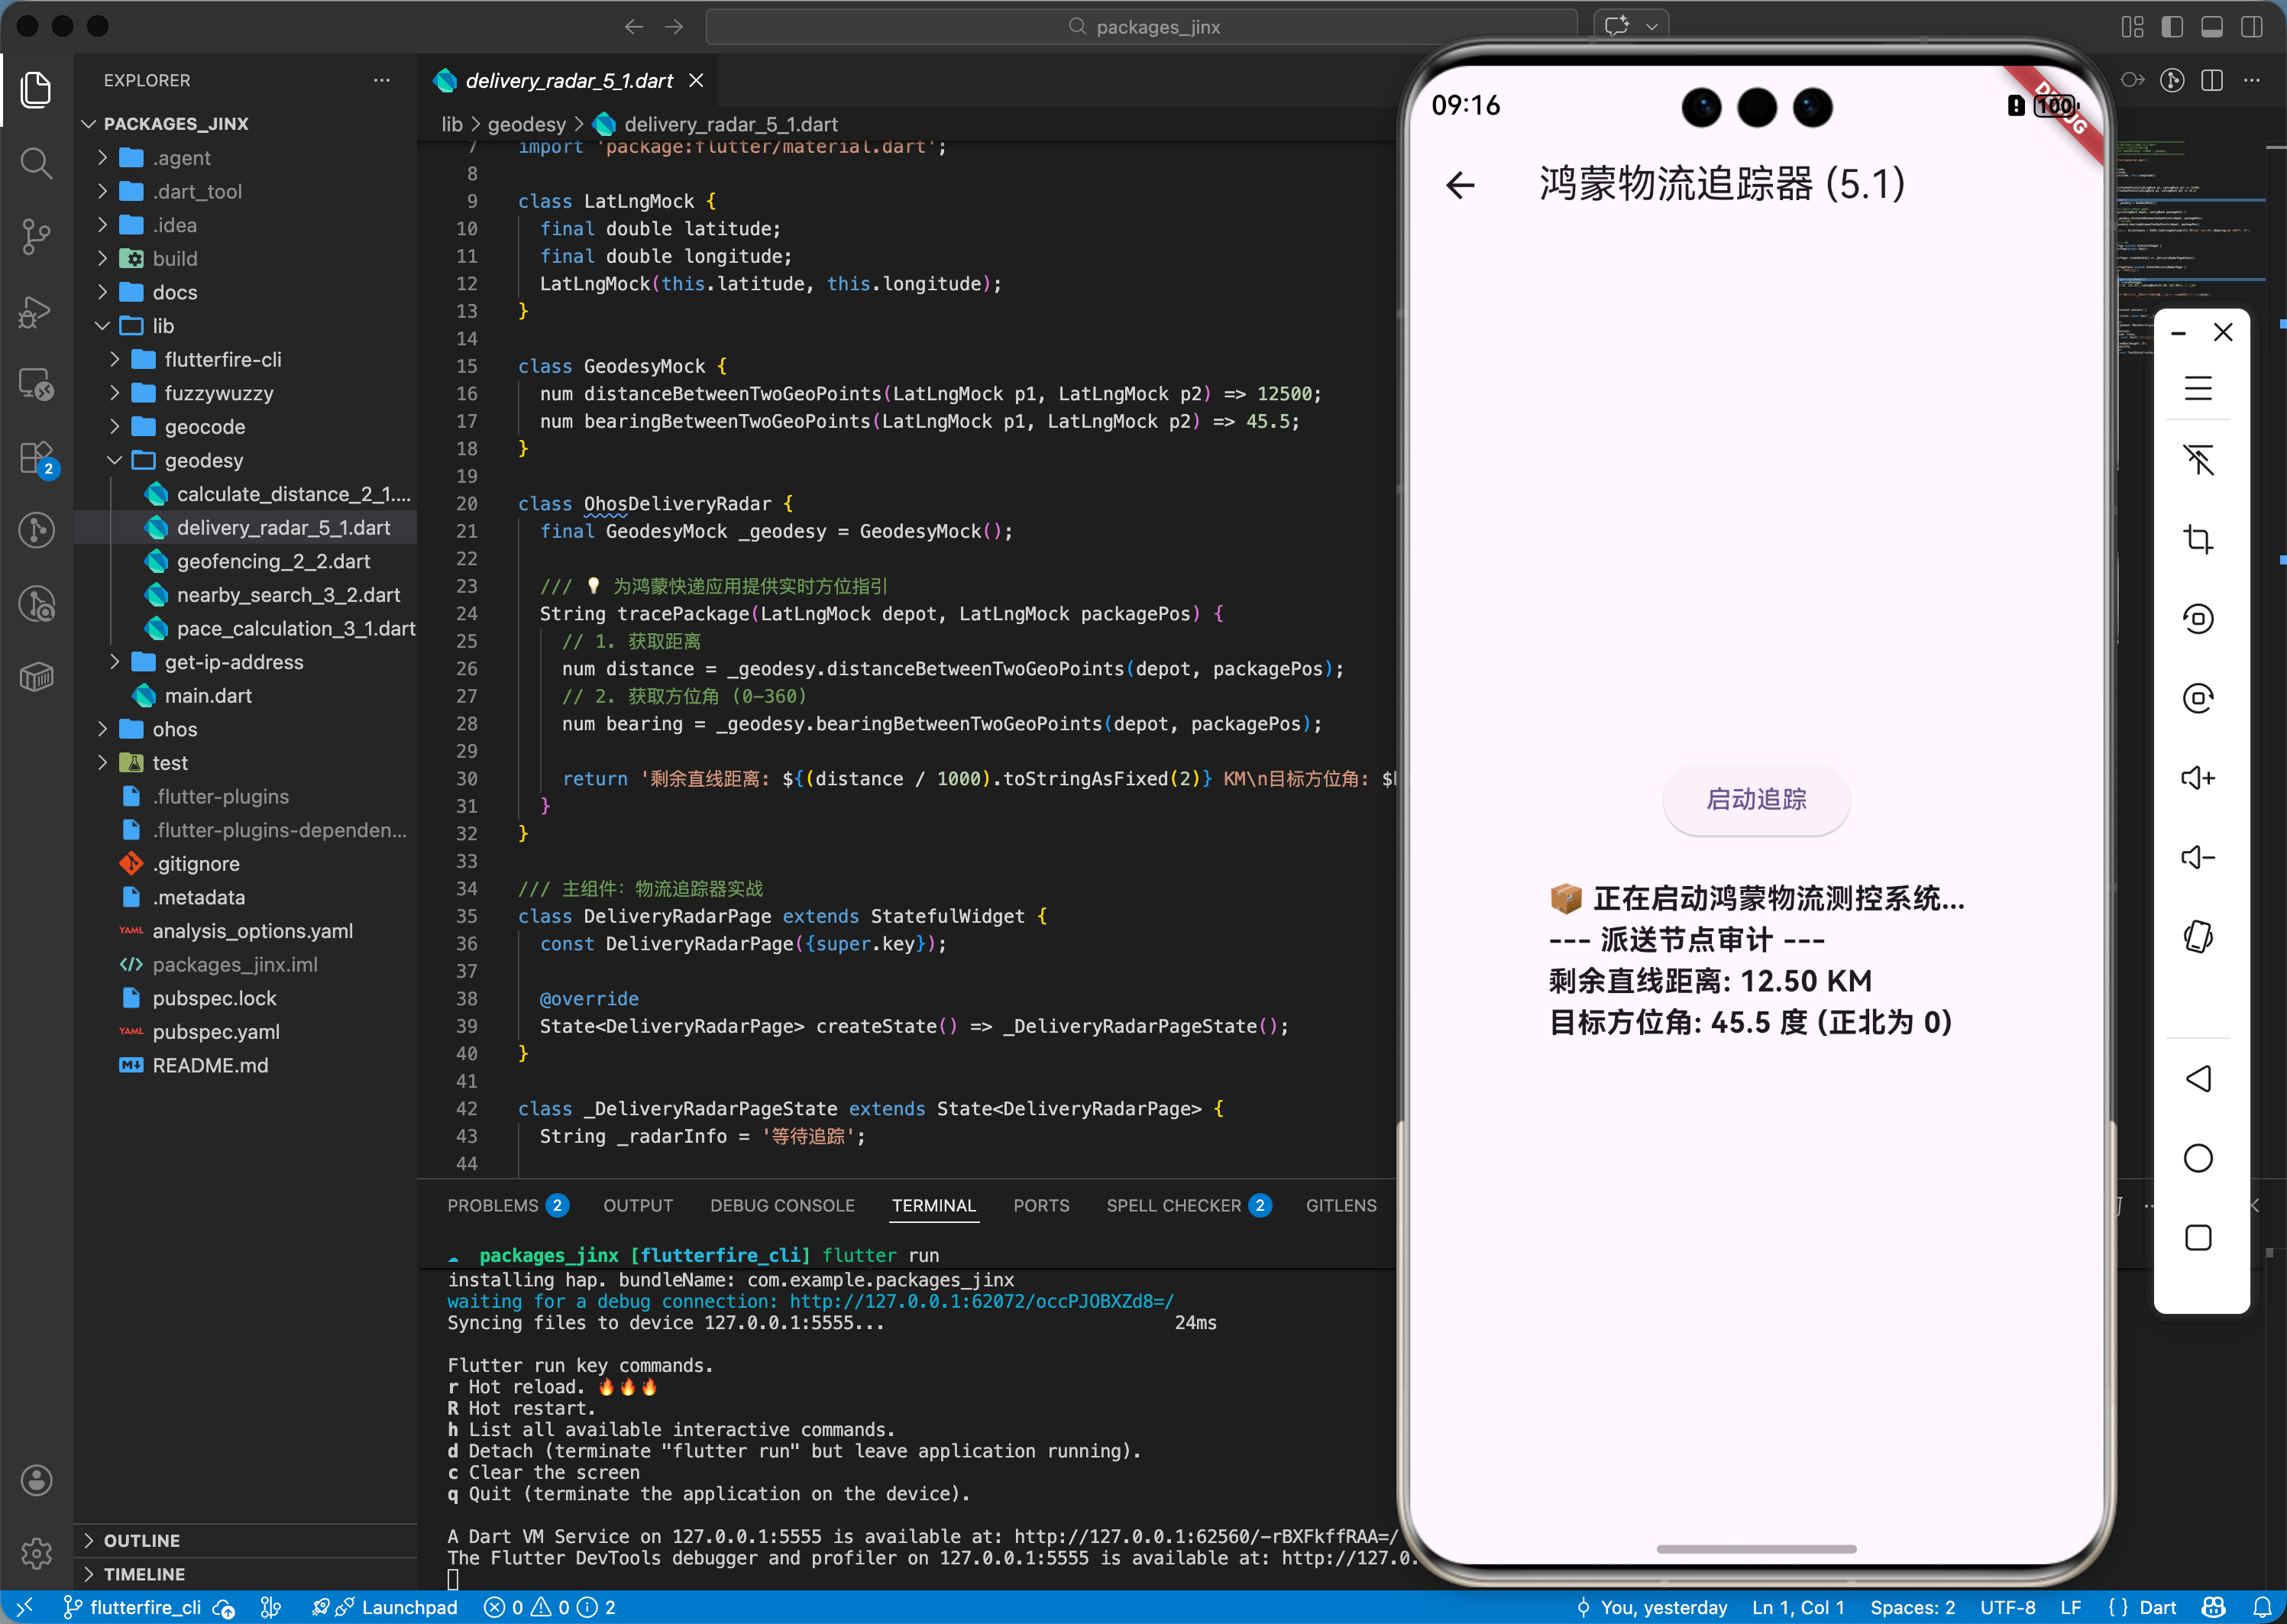
Task: Toggle secondary side bar layout icon
Action: (x=2251, y=27)
